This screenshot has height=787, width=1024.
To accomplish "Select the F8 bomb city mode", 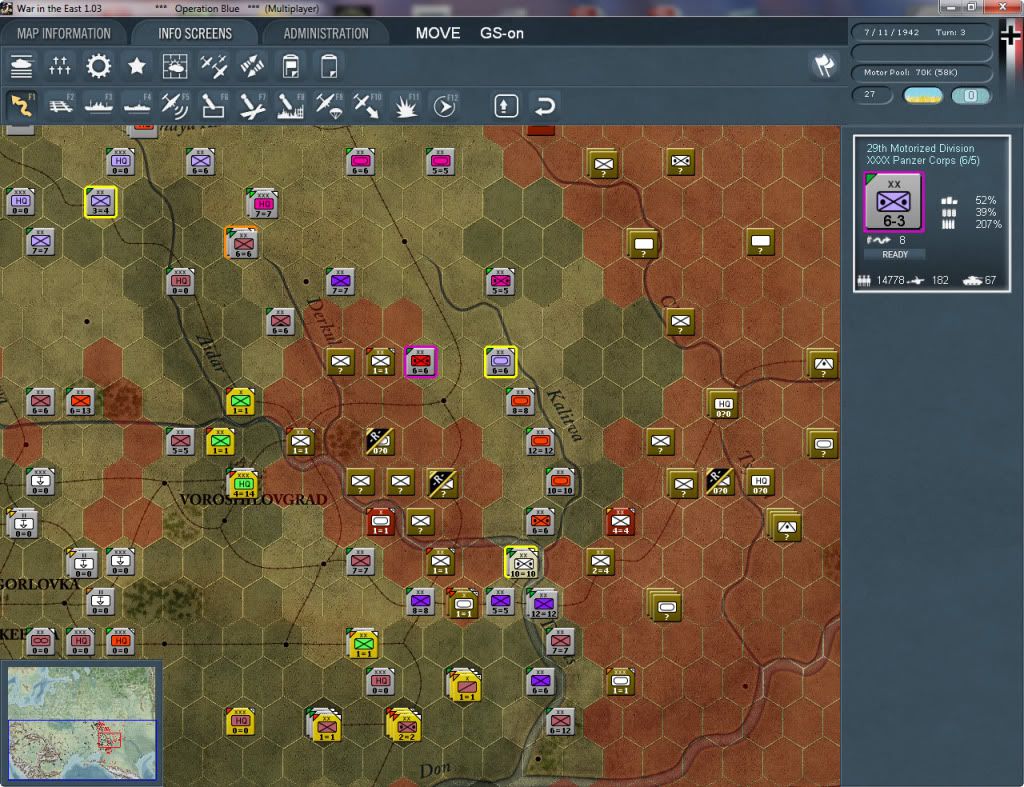I will (291, 105).
